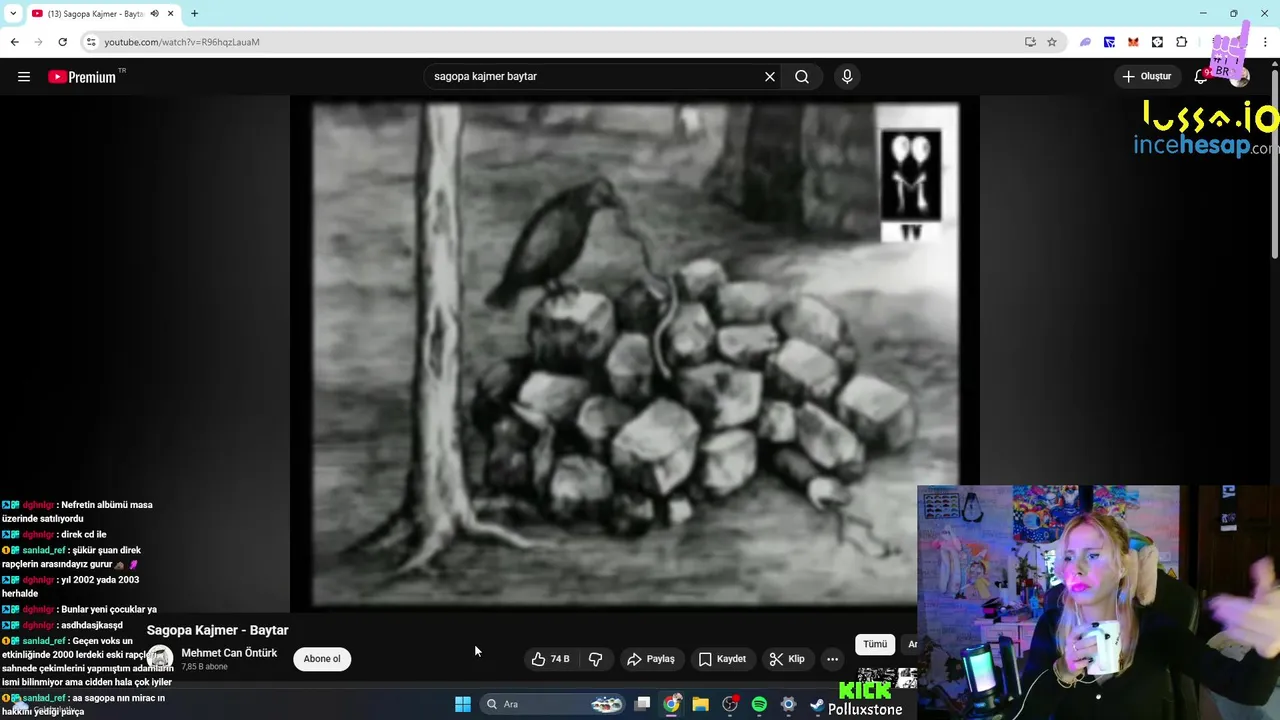Select the Tümü filter chip
The width and height of the screenshot is (1280, 720).
tap(875, 645)
